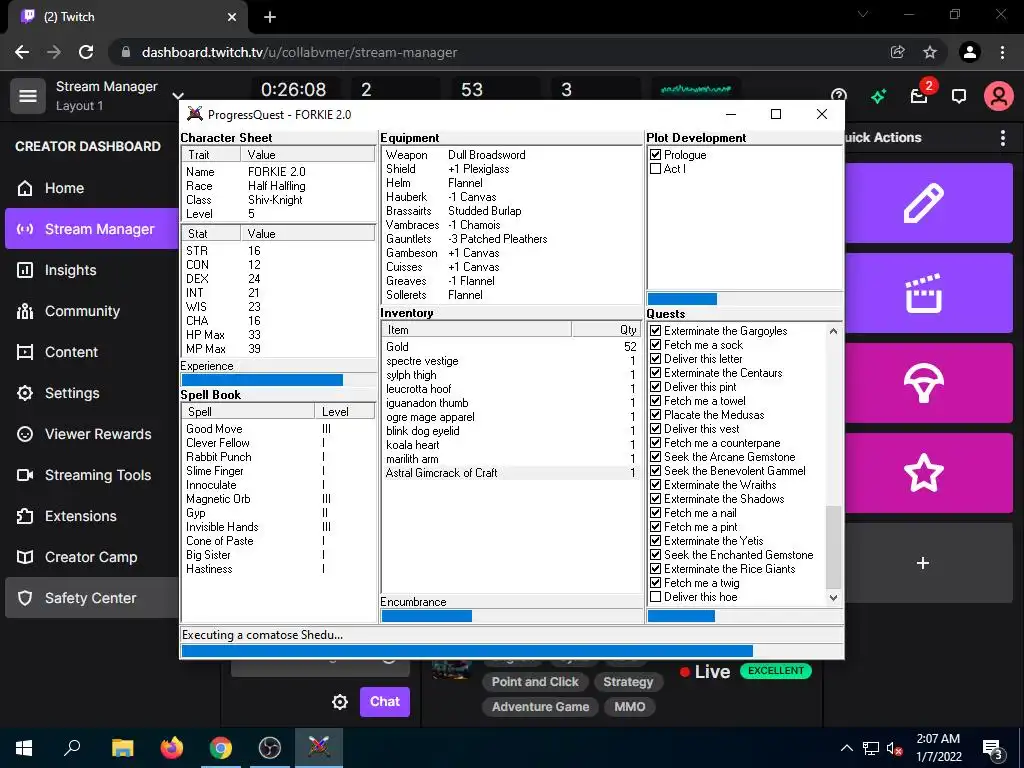Open the Twitch user avatar menu
Screen dimensions: 1024x768
[x=999, y=96]
